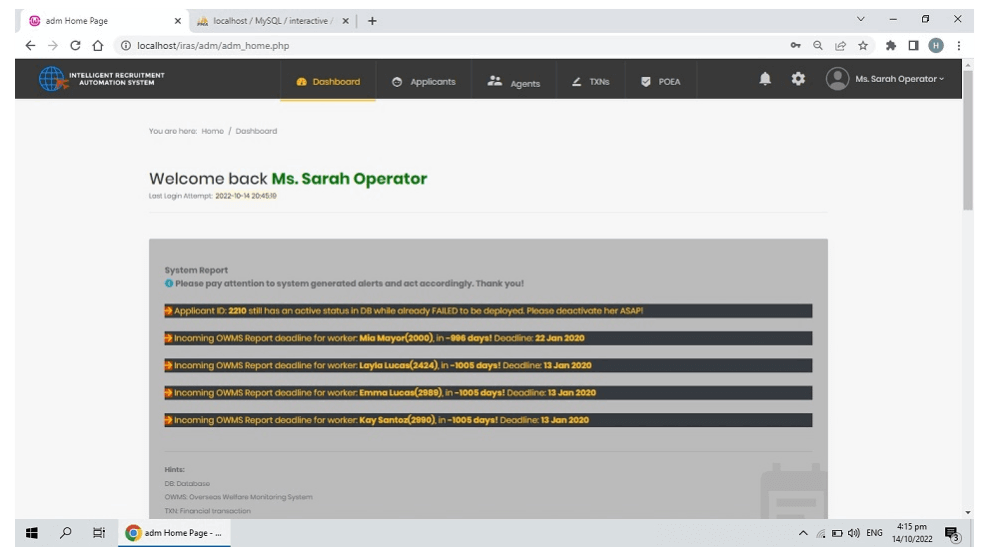Click the browser home icon
Viewport: 990px width, 555px height.
(98, 45)
